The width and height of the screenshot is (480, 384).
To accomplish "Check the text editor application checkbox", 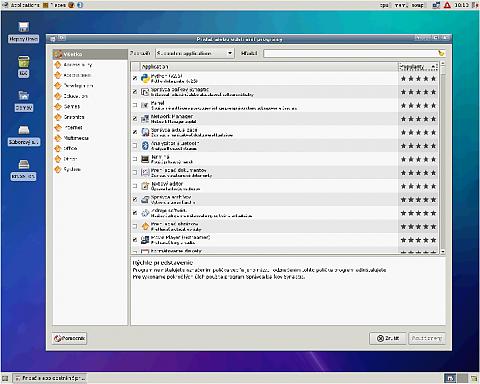I will click(x=135, y=186).
